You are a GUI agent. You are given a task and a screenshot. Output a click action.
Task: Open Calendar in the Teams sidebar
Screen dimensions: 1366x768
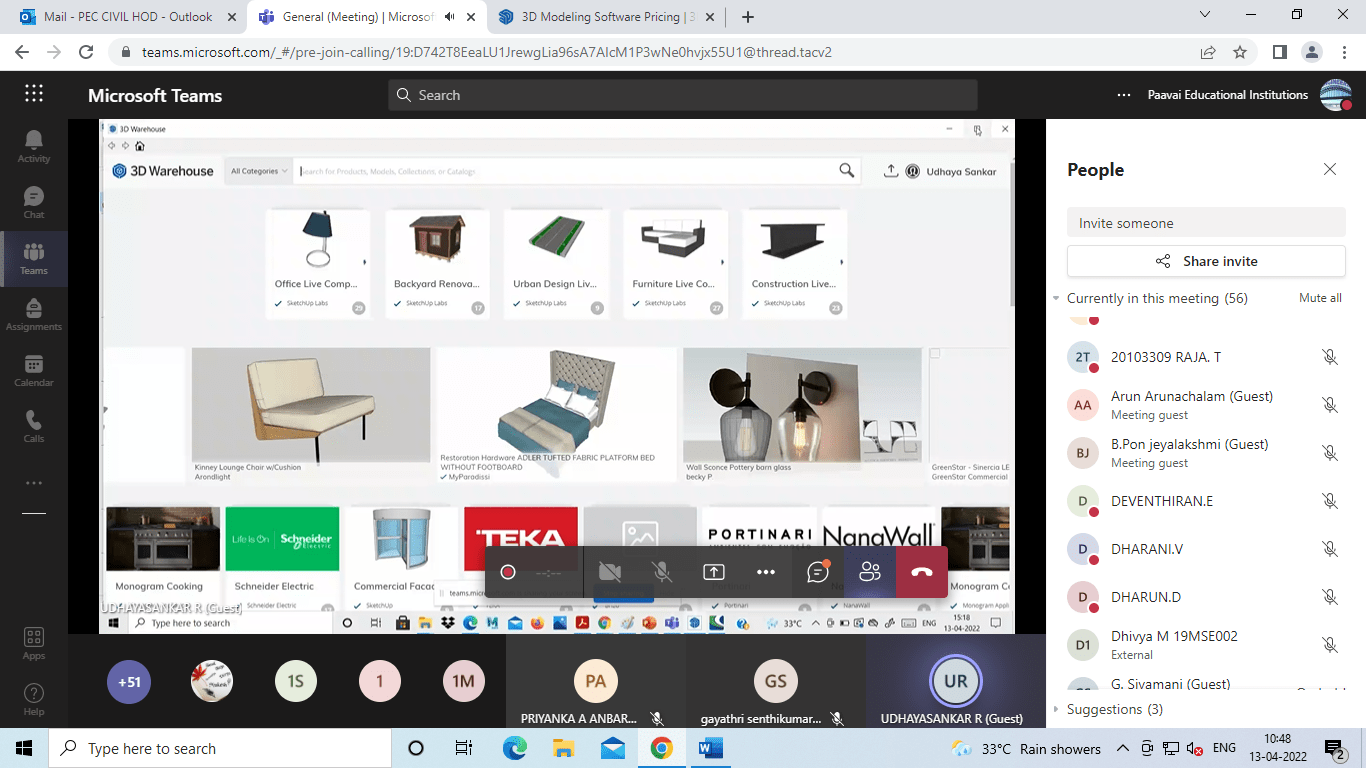pyautogui.click(x=34, y=370)
